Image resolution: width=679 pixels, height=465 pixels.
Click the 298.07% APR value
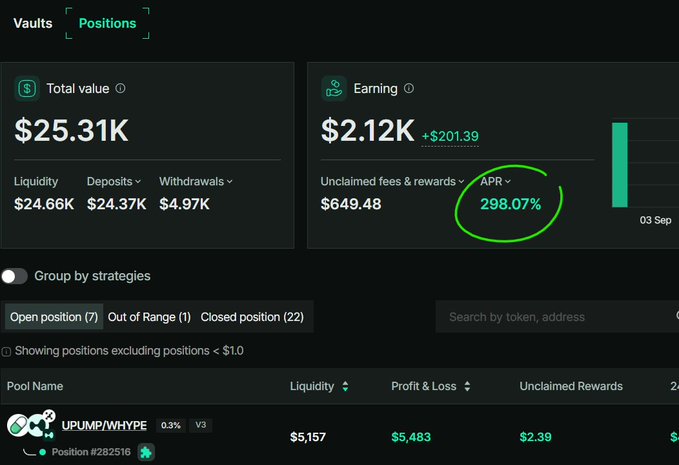click(511, 204)
